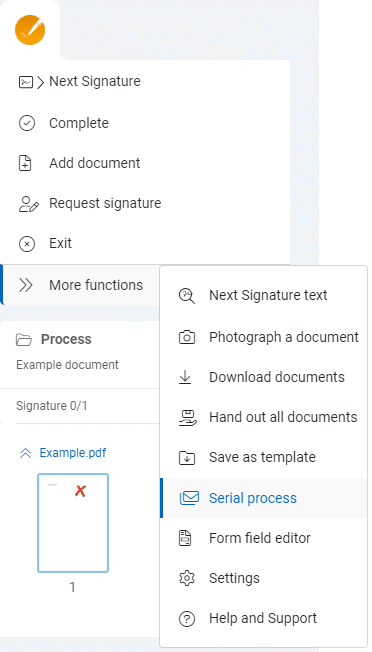
Task: Click the Help and Support question icon
Action: click(187, 619)
